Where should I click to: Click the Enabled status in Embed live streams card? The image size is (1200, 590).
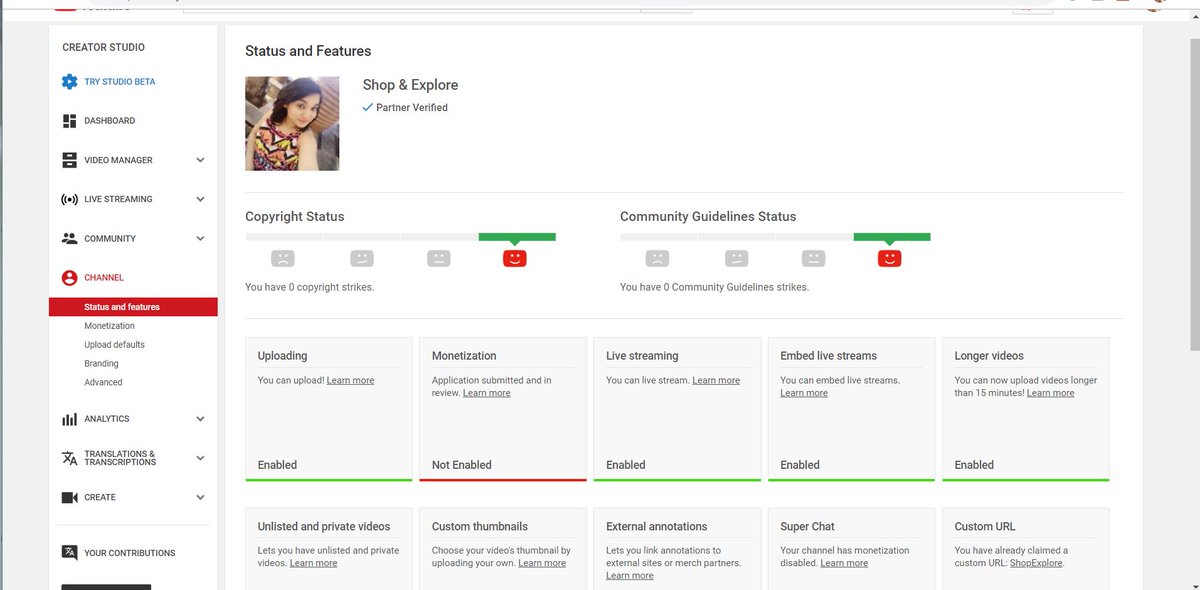pyautogui.click(x=800, y=465)
